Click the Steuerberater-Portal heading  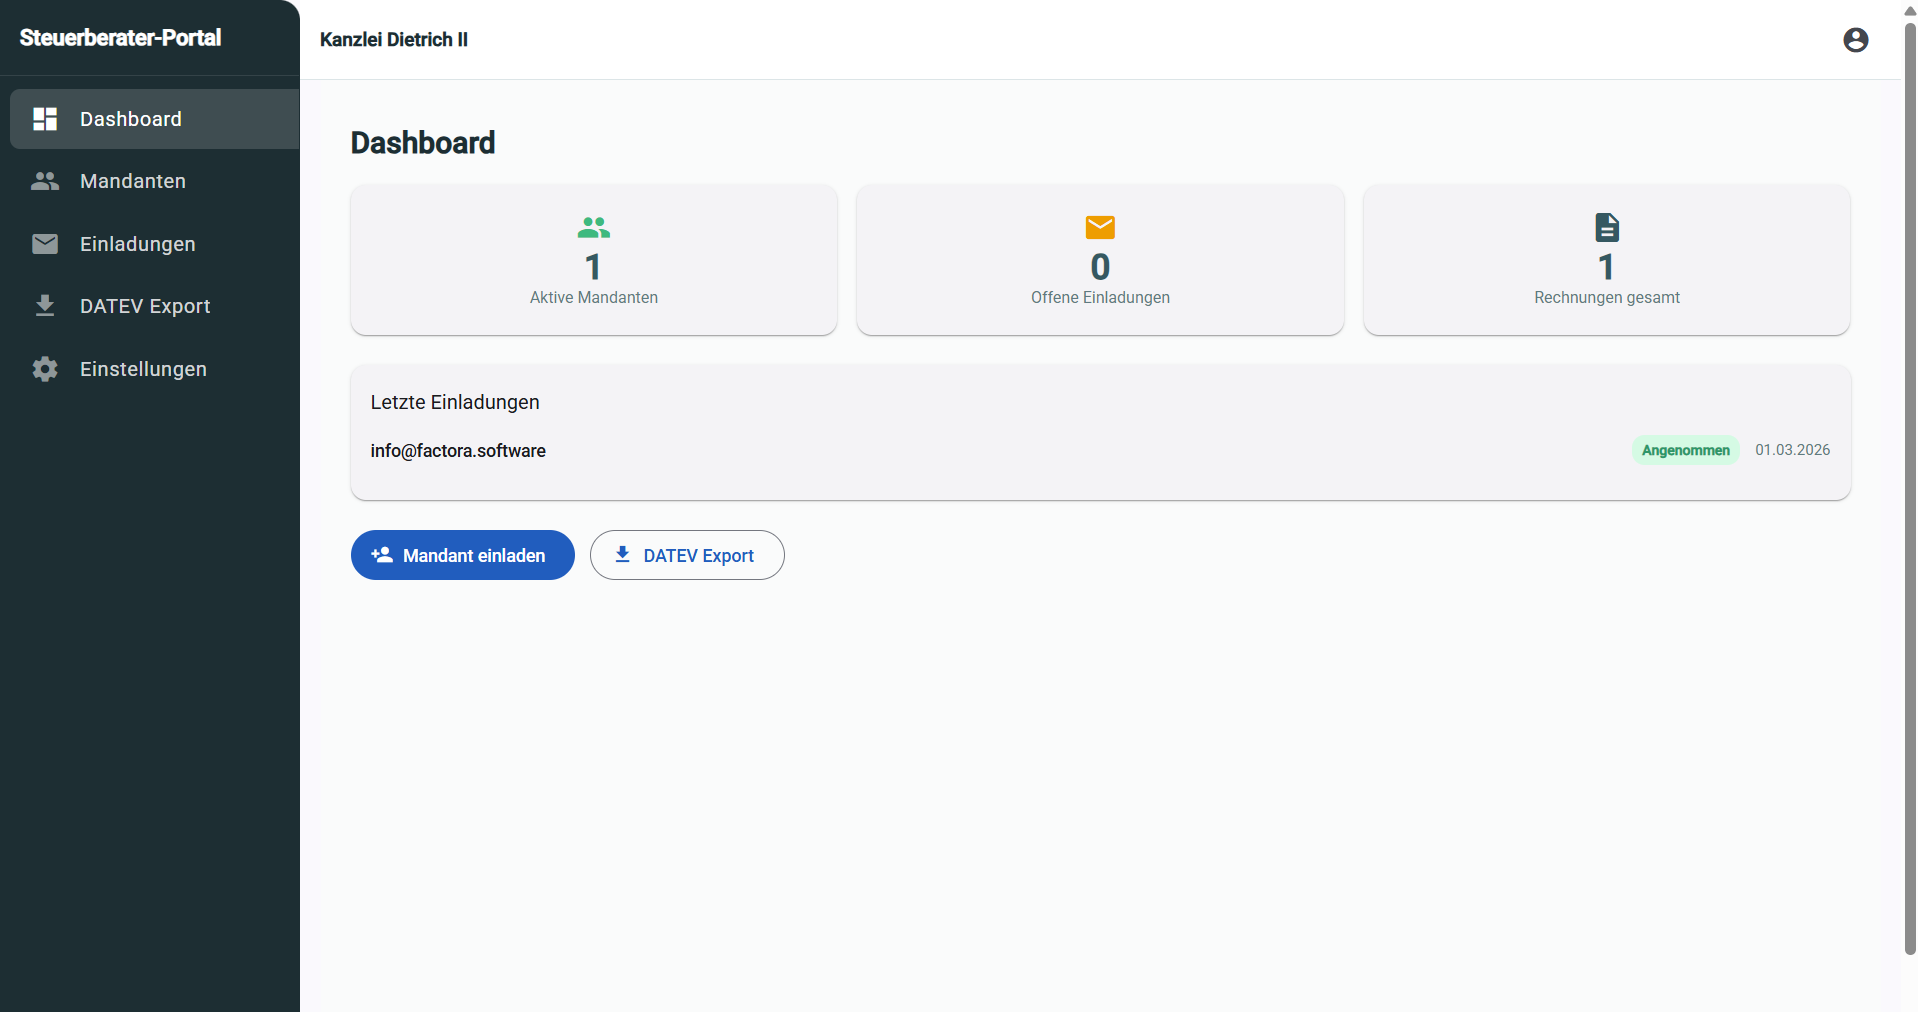click(119, 38)
